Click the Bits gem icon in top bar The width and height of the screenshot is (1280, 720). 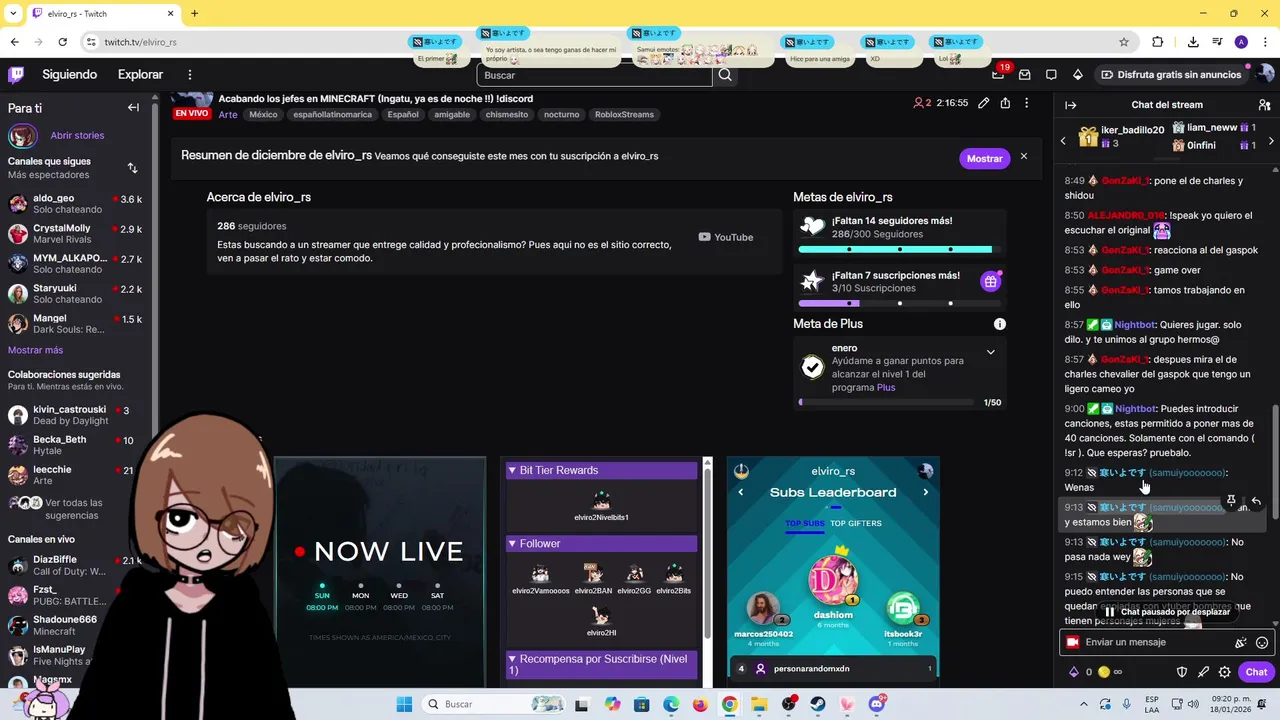(x=1077, y=75)
